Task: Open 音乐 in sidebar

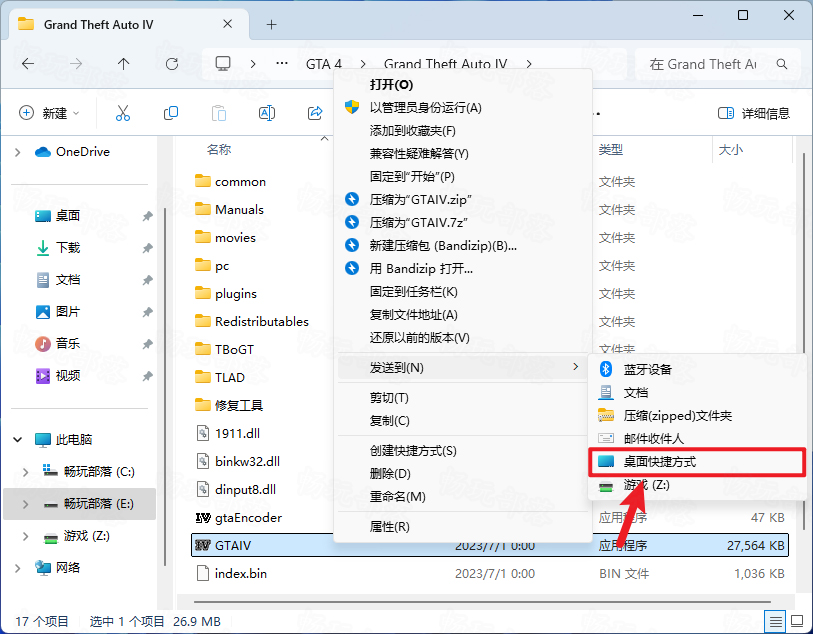Action: click(67, 343)
